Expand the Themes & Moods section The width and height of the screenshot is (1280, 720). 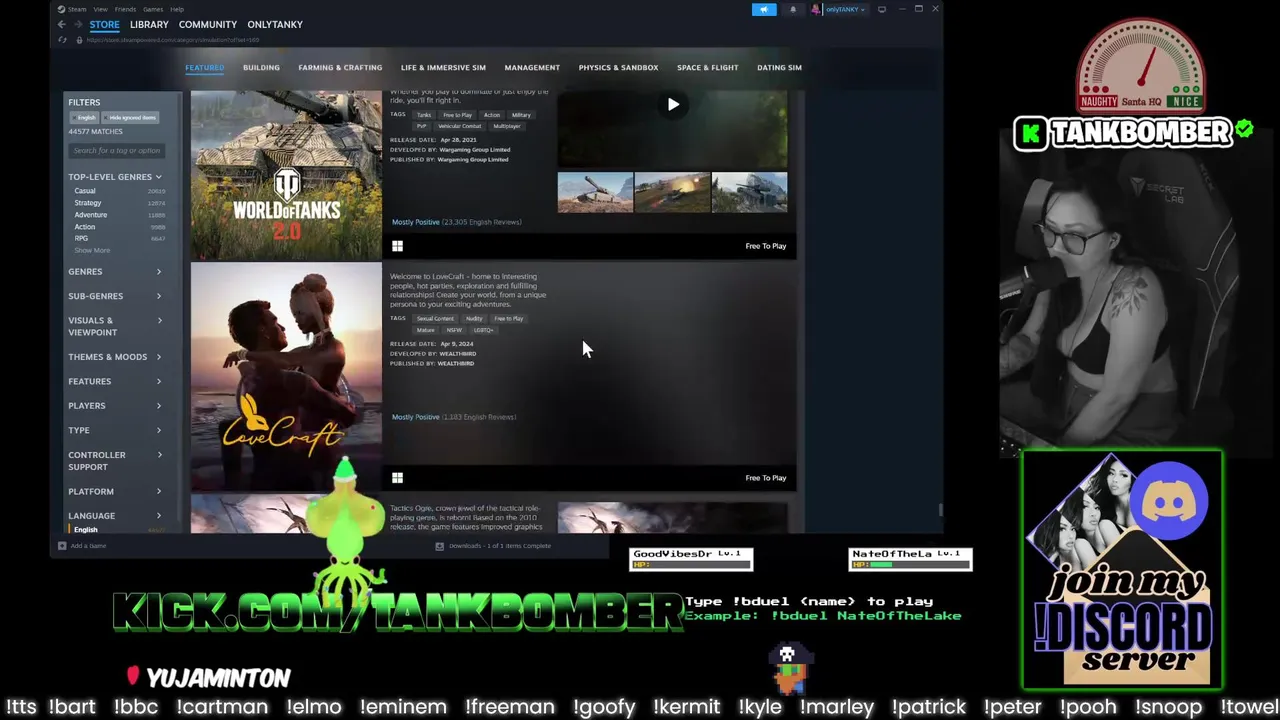pyautogui.click(x=115, y=357)
